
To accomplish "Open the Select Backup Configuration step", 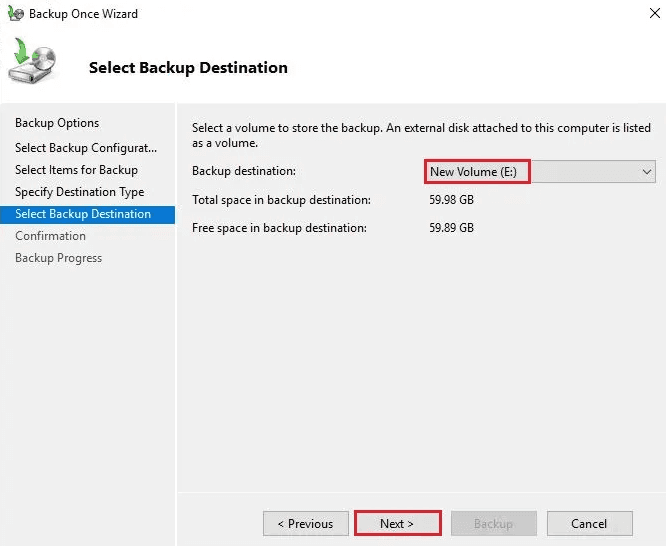I will [x=86, y=148].
